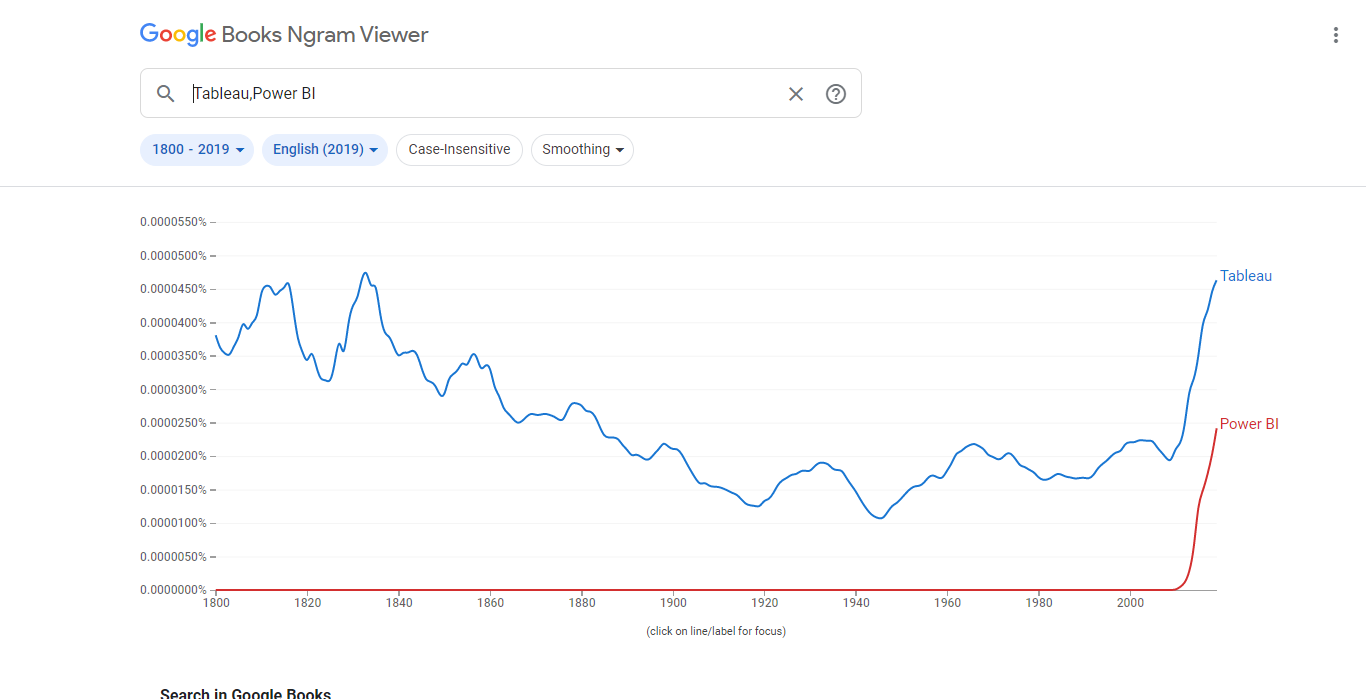The height and width of the screenshot is (699, 1366).
Task: Clear the search query with X
Action: (796, 94)
